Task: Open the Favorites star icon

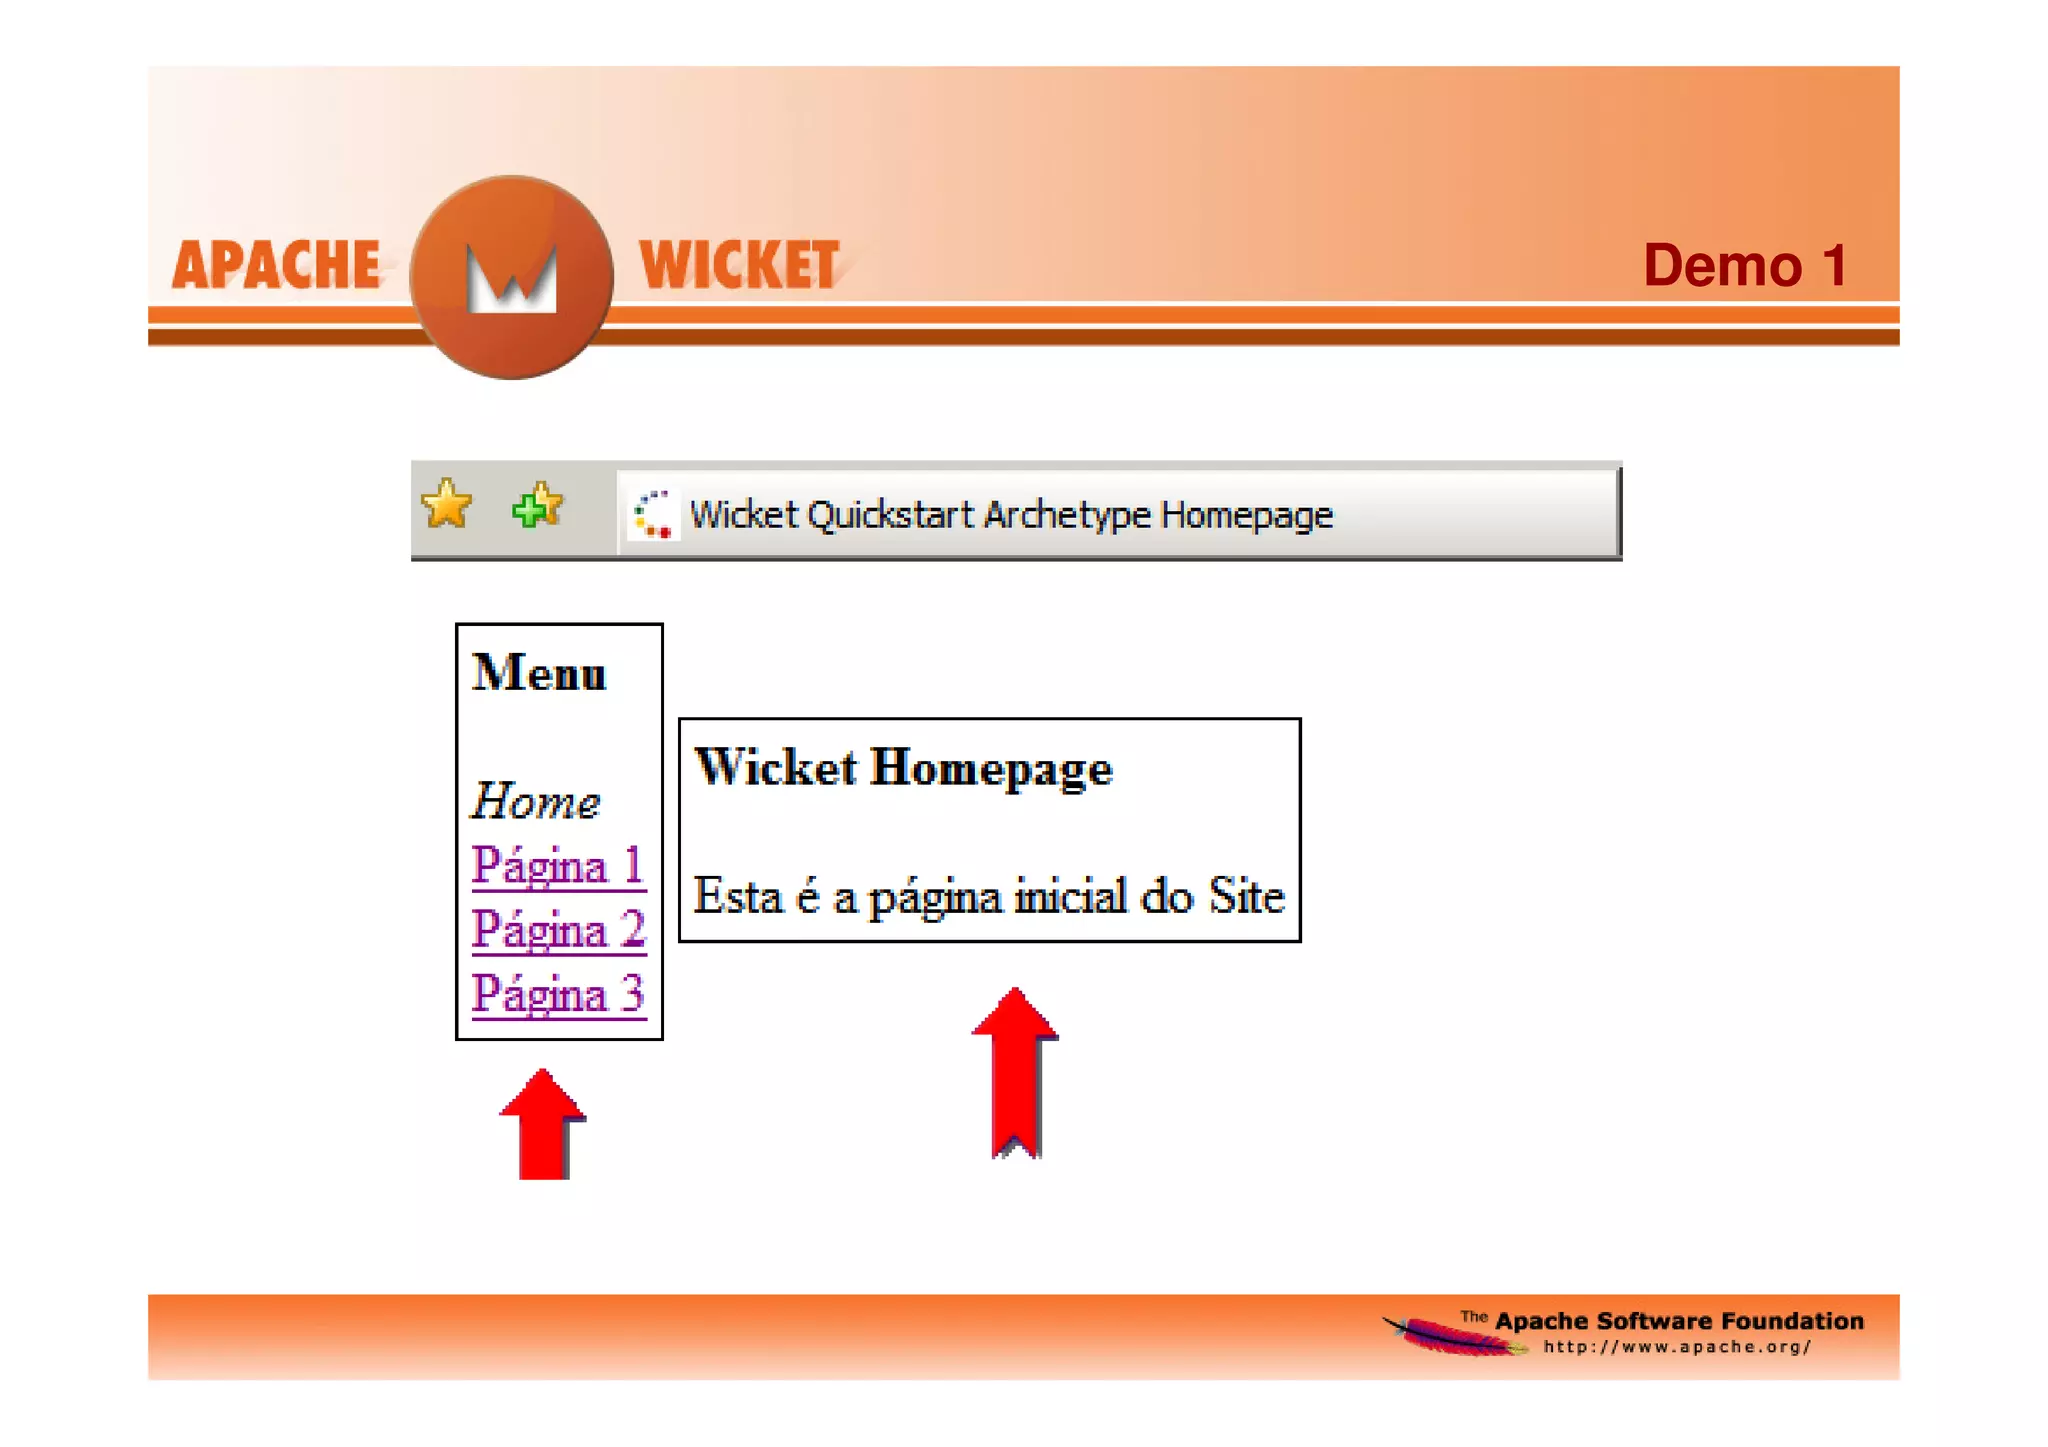Action: 446,504
